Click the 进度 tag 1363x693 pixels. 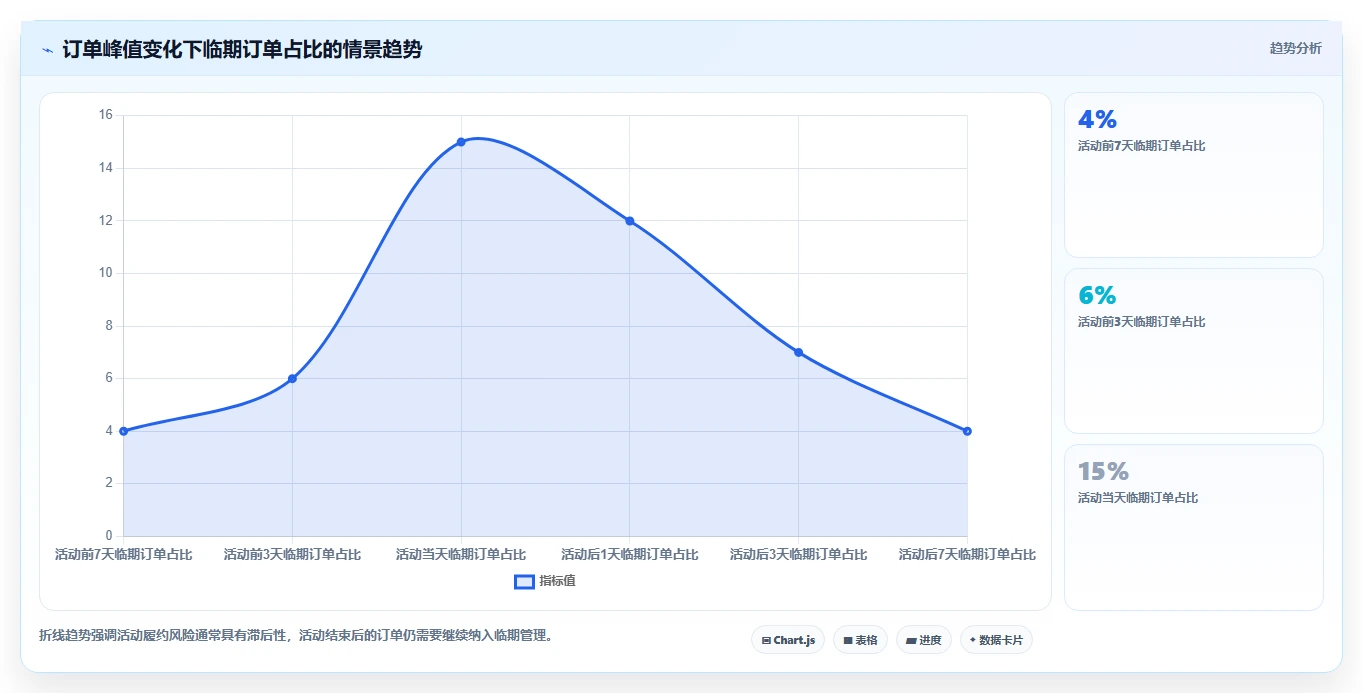924,640
